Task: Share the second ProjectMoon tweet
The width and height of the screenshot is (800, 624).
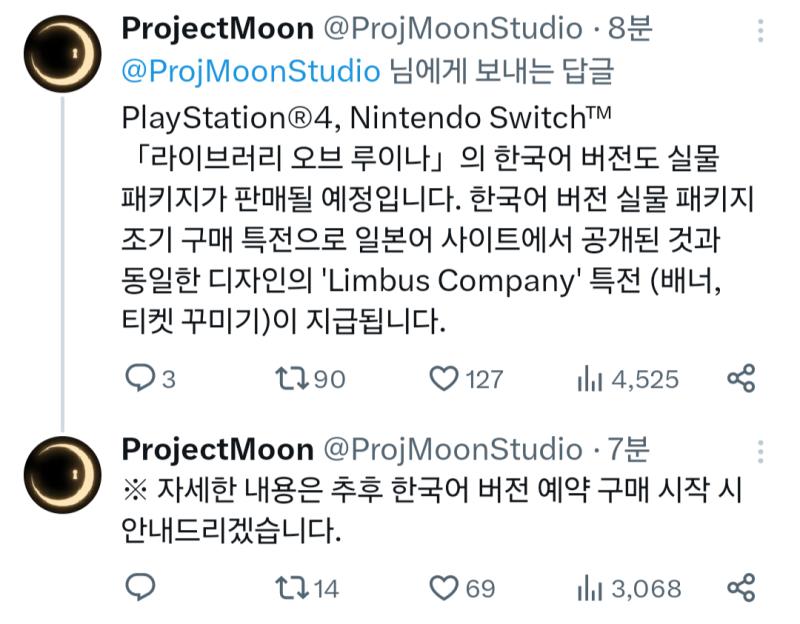Action: tap(740, 587)
